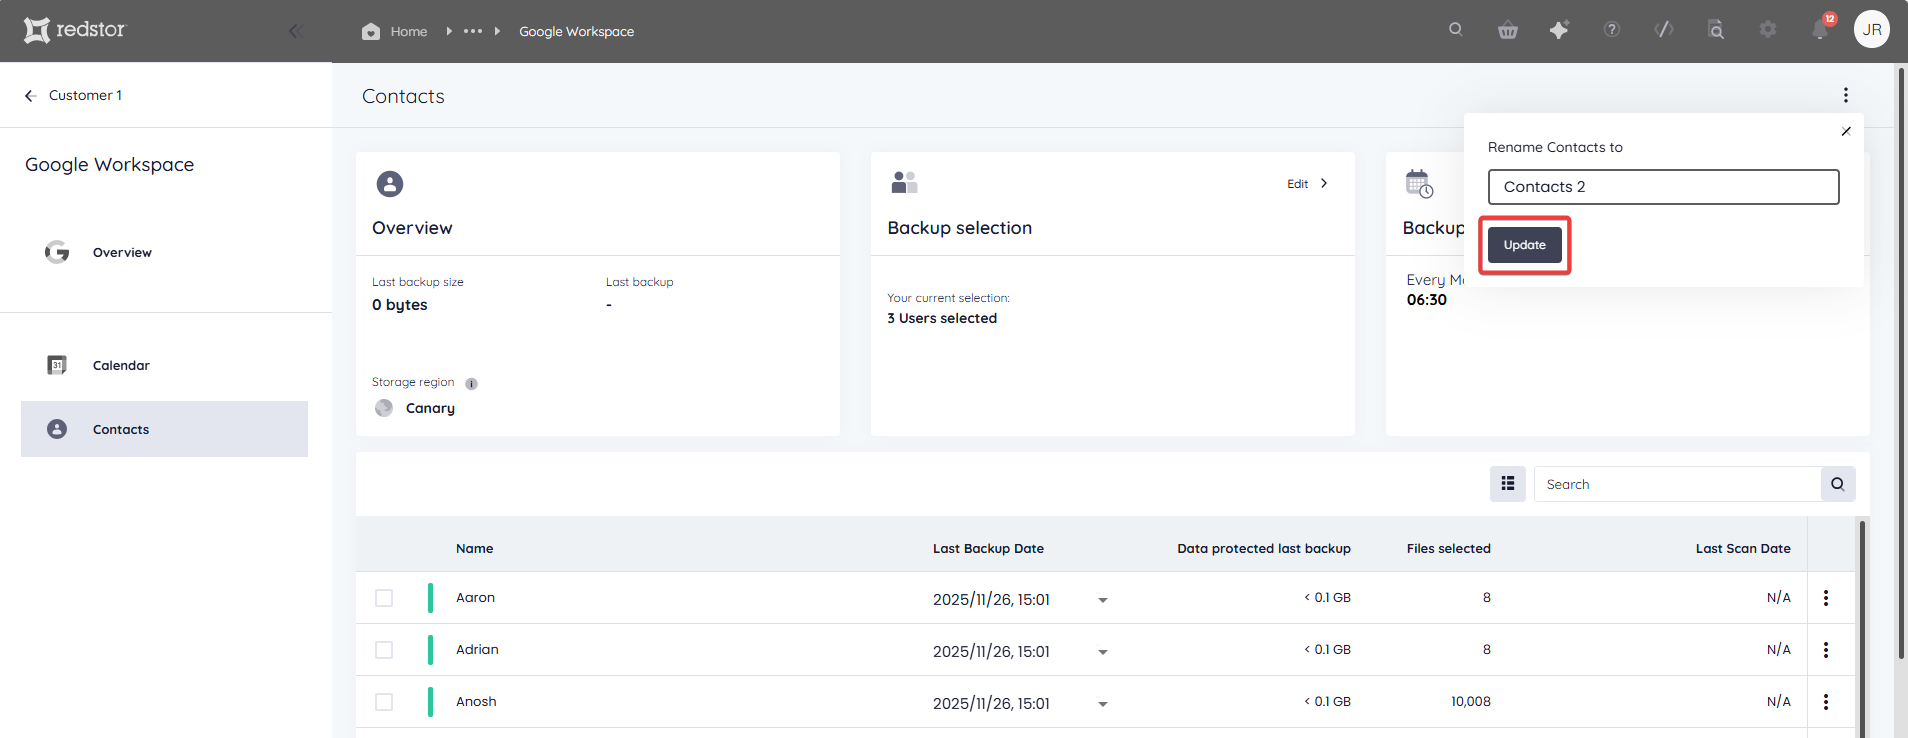
Task: Click the Redstor logo
Action: point(75,30)
